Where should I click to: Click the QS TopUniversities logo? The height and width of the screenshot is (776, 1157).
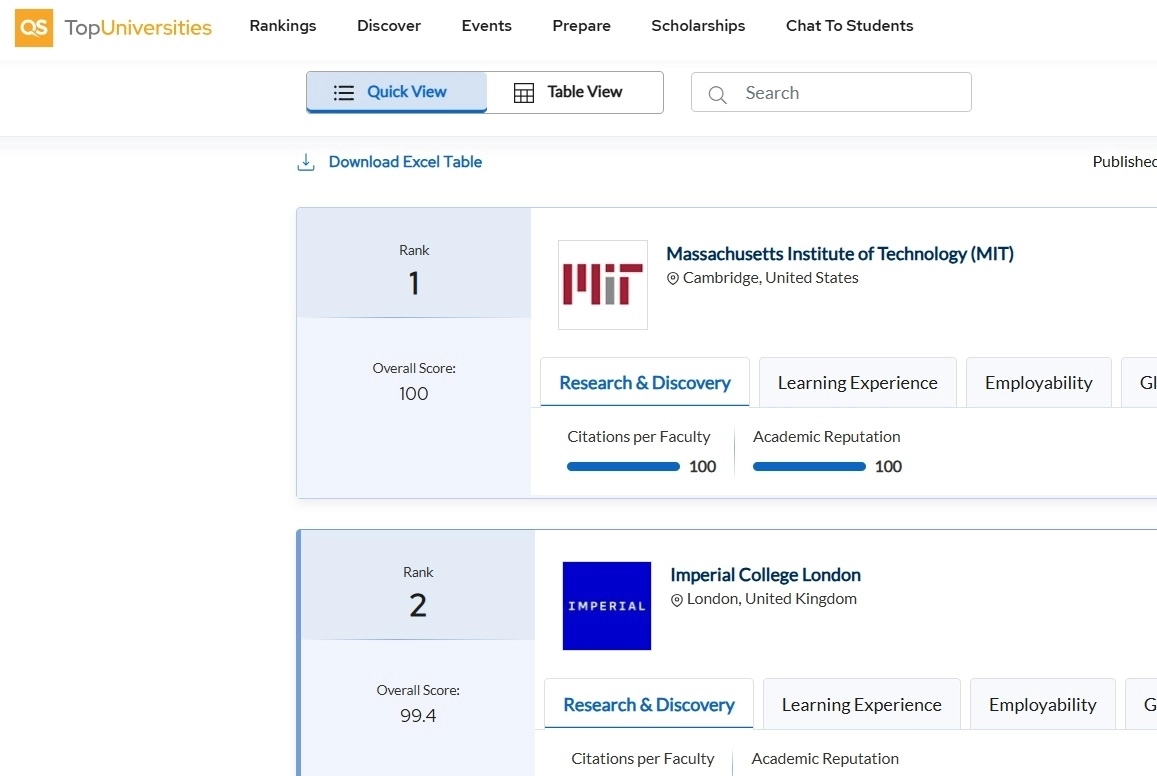coord(113,27)
